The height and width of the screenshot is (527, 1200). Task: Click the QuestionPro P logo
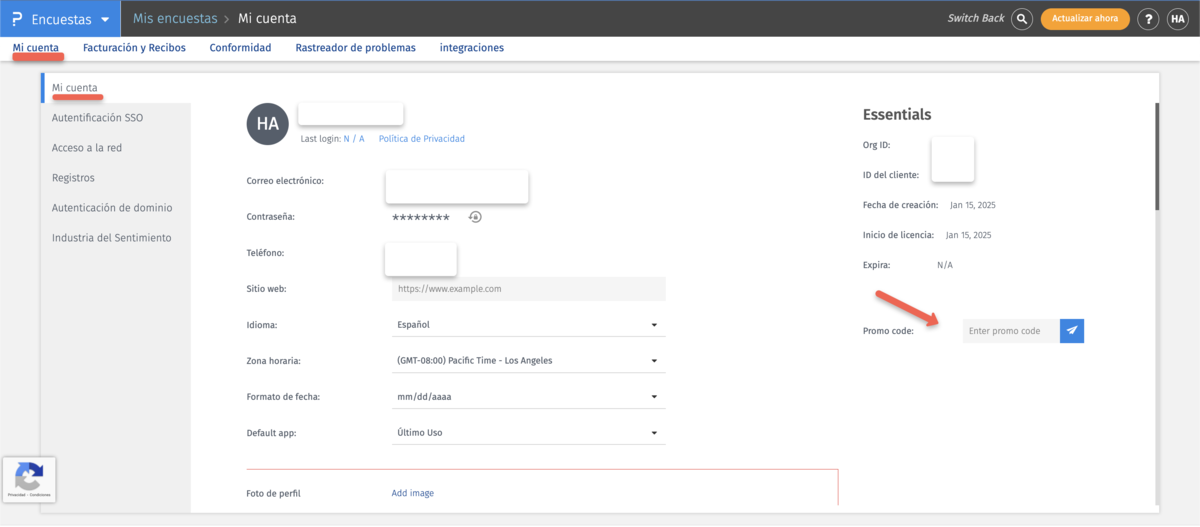[x=14, y=19]
